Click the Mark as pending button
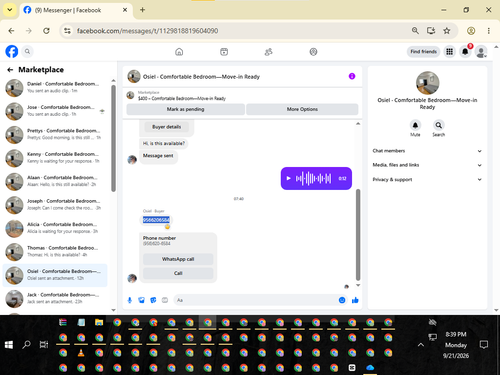500x375 pixels. point(185,109)
